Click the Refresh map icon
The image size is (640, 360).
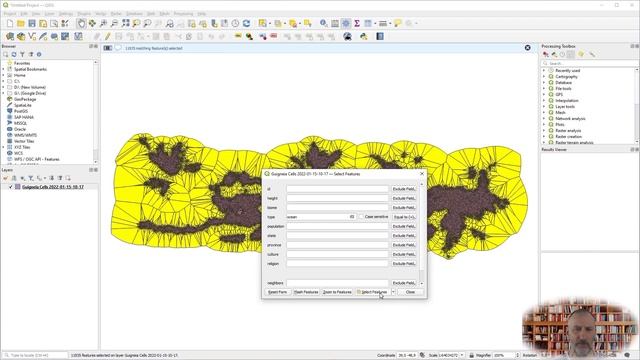click(246, 24)
